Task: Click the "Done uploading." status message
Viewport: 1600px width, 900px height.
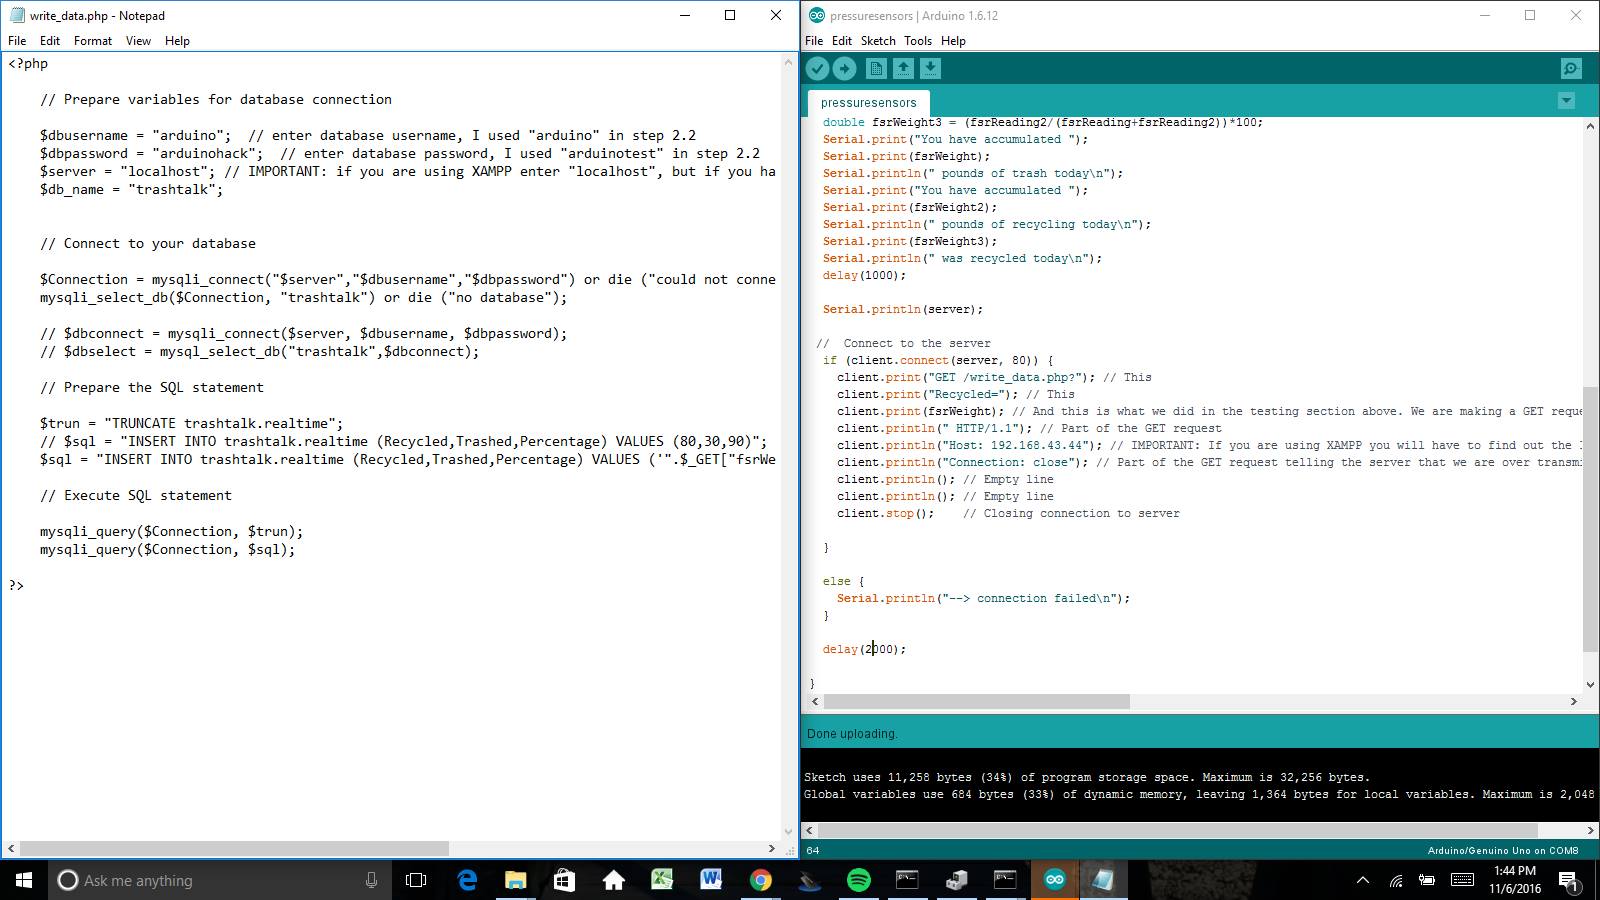Action: pos(852,734)
